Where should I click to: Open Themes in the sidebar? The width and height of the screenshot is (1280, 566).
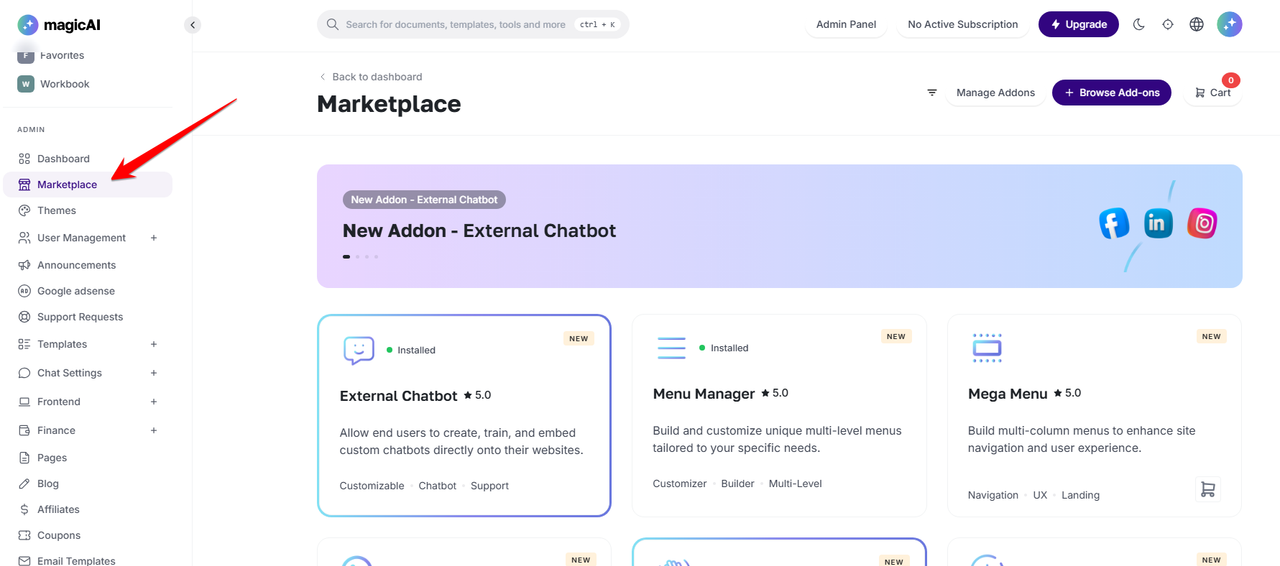[x=57, y=210]
